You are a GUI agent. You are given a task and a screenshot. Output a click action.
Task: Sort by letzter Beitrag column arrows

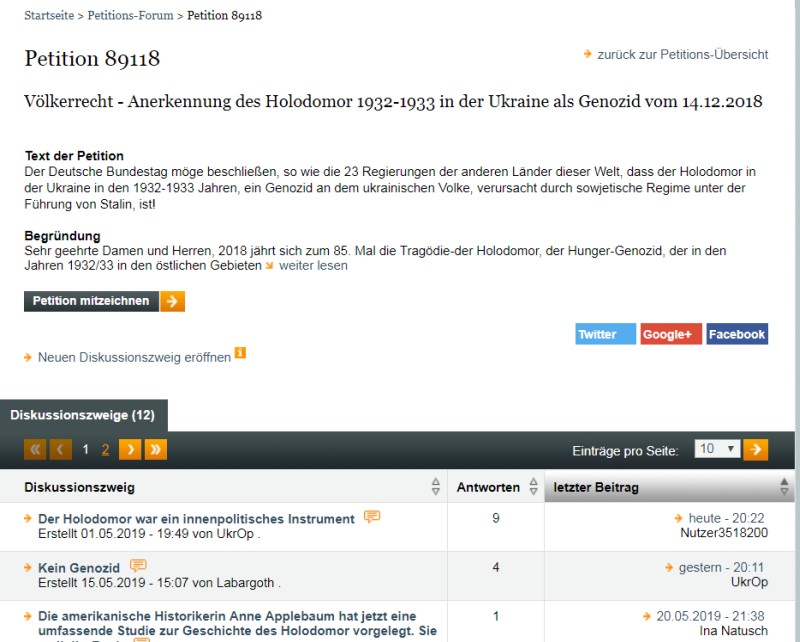point(783,487)
